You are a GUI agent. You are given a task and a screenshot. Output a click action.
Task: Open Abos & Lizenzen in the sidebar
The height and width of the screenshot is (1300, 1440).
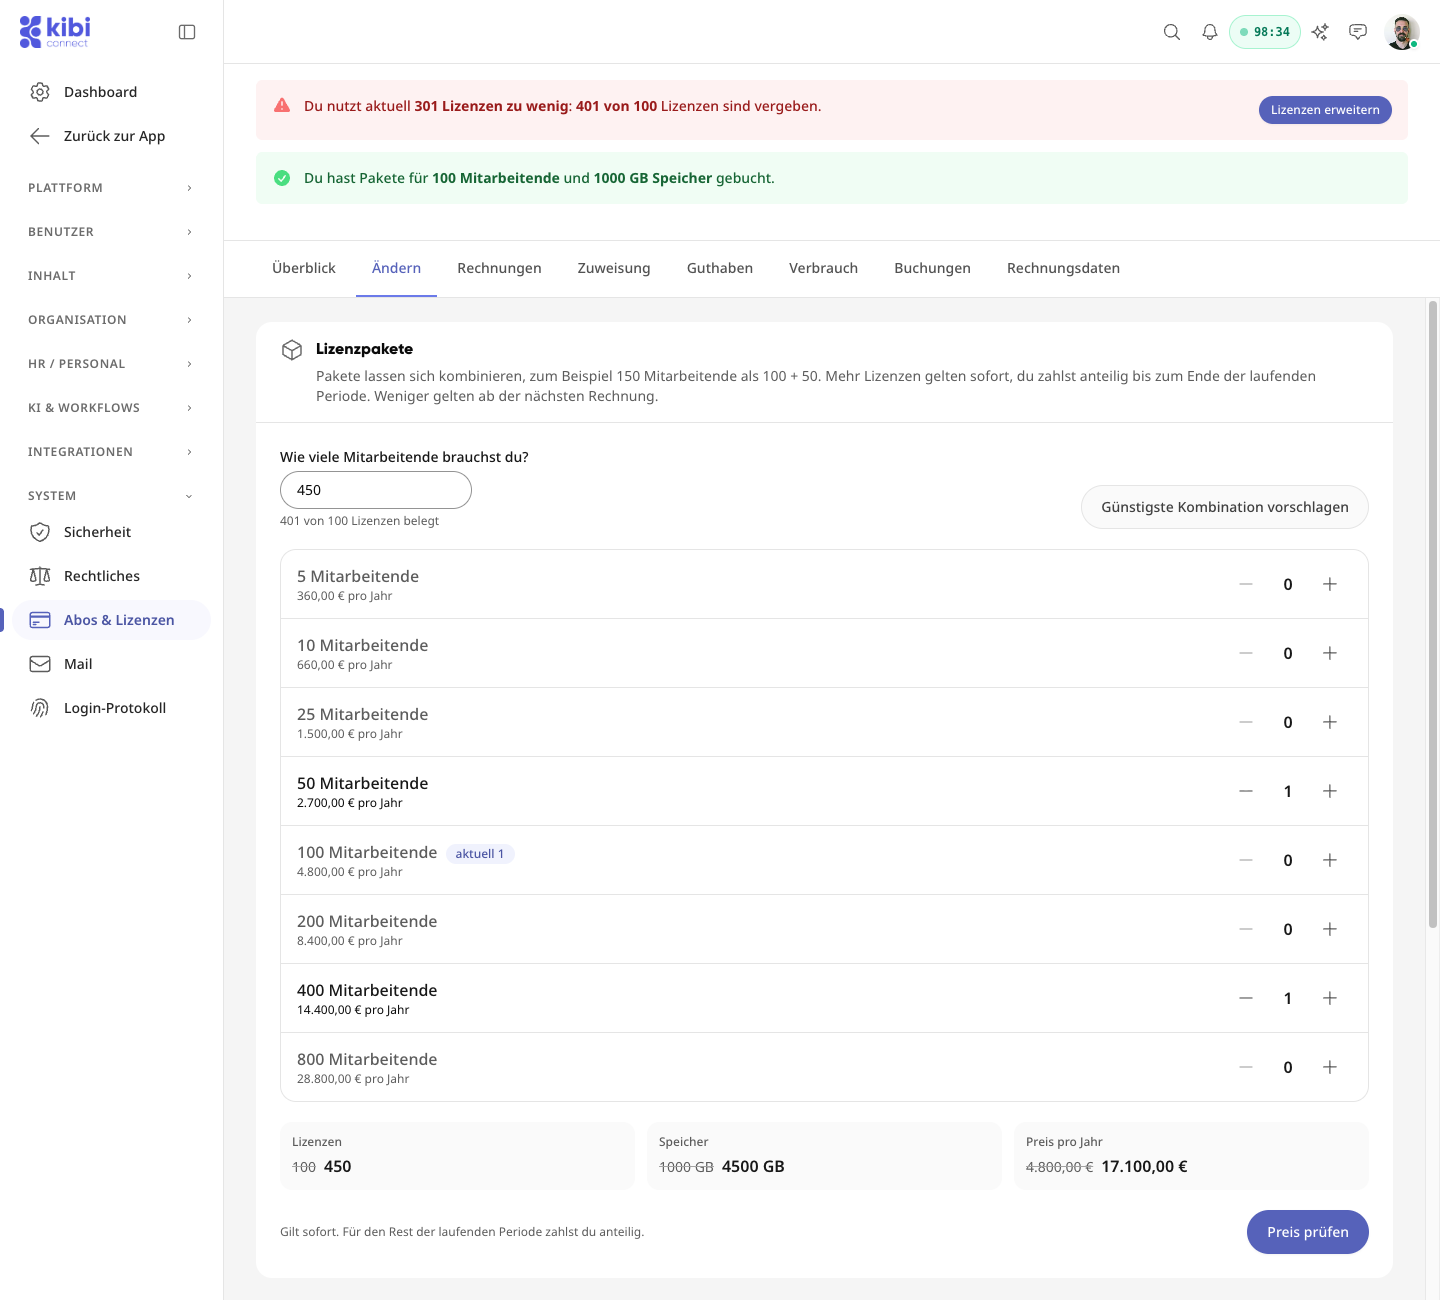click(x=111, y=620)
